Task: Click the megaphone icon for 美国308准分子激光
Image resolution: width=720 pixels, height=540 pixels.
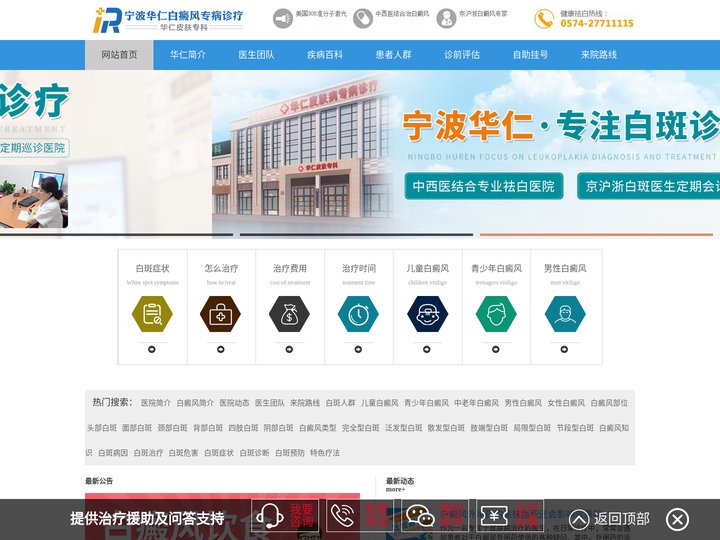Action: pyautogui.click(x=283, y=19)
